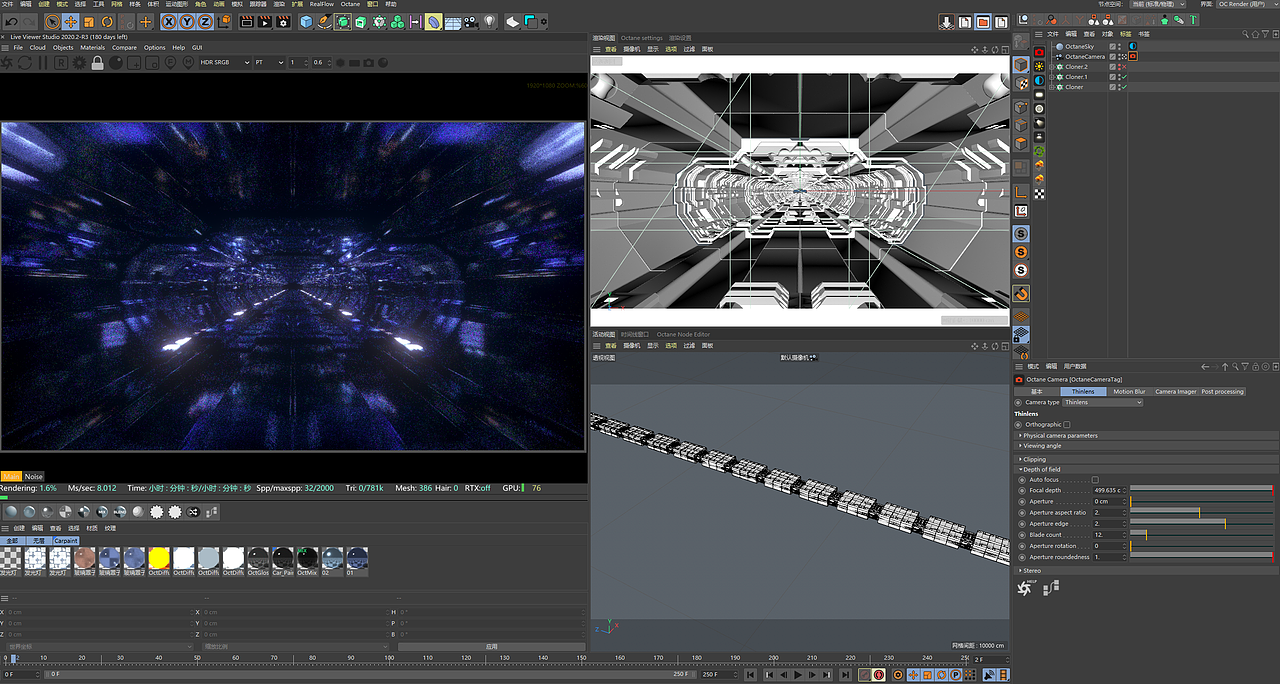Screen dimensions: 1280x684
Task: Open Edit Render Settings clapperboard with gear
Action: tap(284, 21)
